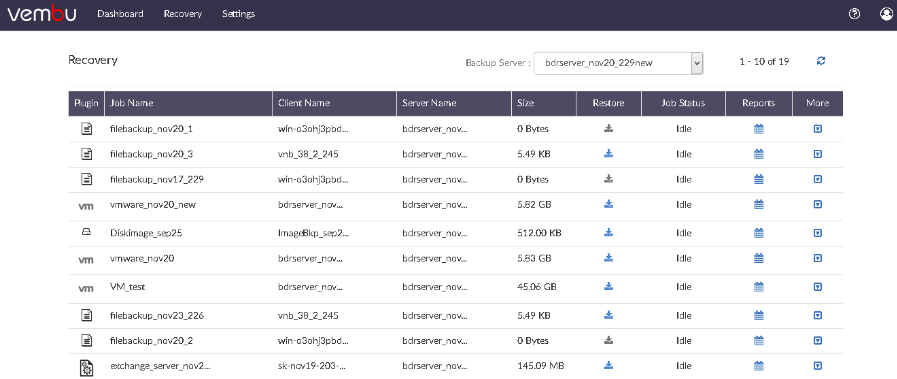Click the restore icon for vmware_nov20_new
The image size is (897, 379).
click(609, 204)
